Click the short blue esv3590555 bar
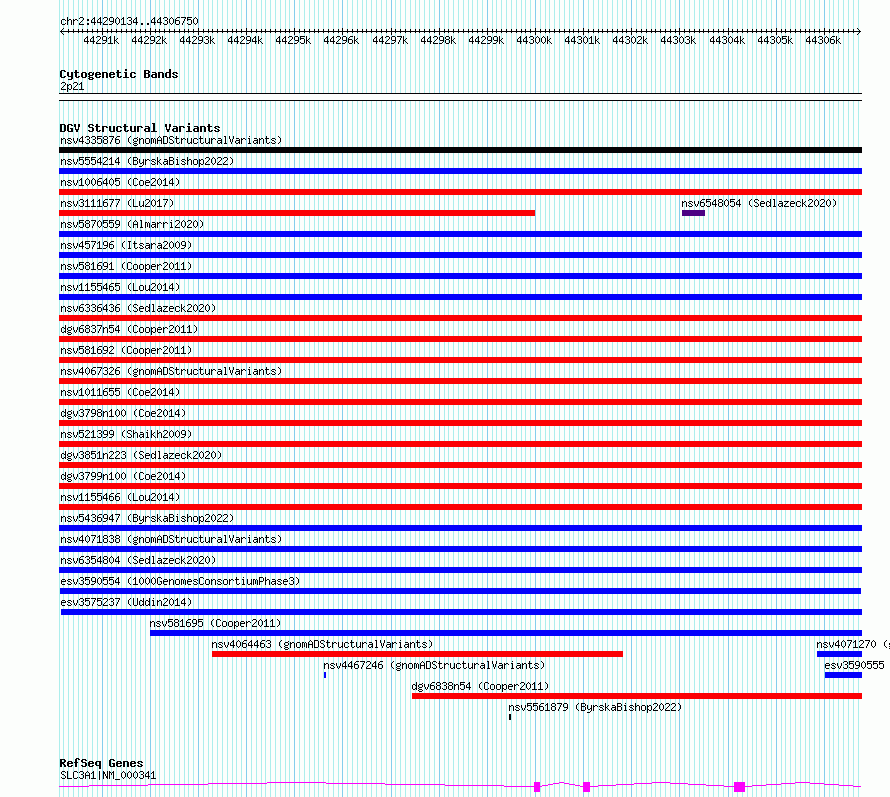 tap(842, 675)
